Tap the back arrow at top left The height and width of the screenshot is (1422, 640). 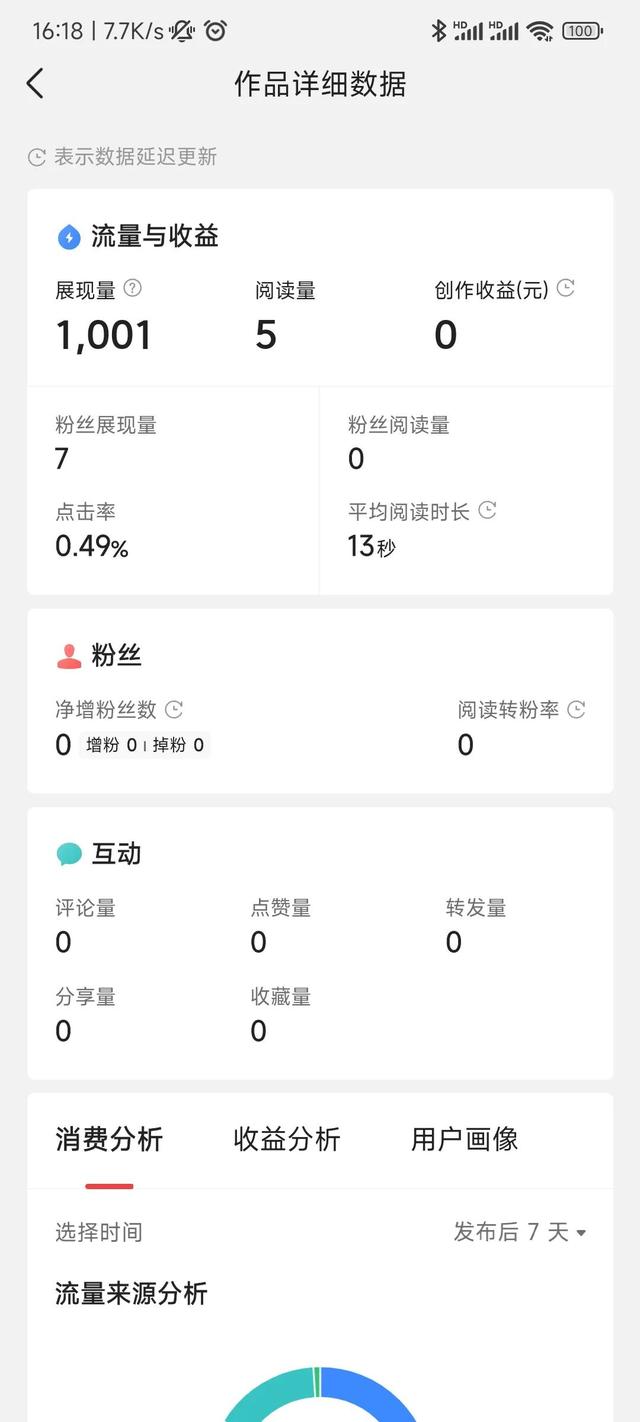click(x=35, y=84)
